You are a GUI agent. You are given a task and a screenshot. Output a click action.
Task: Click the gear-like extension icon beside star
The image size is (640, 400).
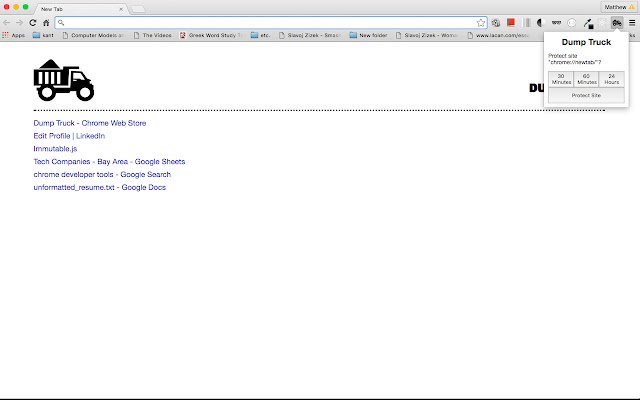[x=496, y=23]
